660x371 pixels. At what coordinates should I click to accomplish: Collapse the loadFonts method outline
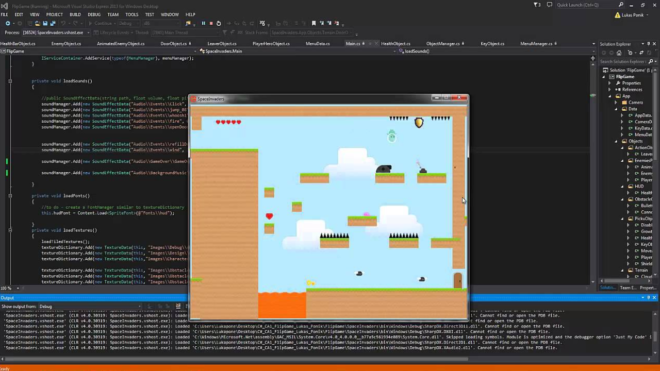pyautogui.click(x=10, y=196)
